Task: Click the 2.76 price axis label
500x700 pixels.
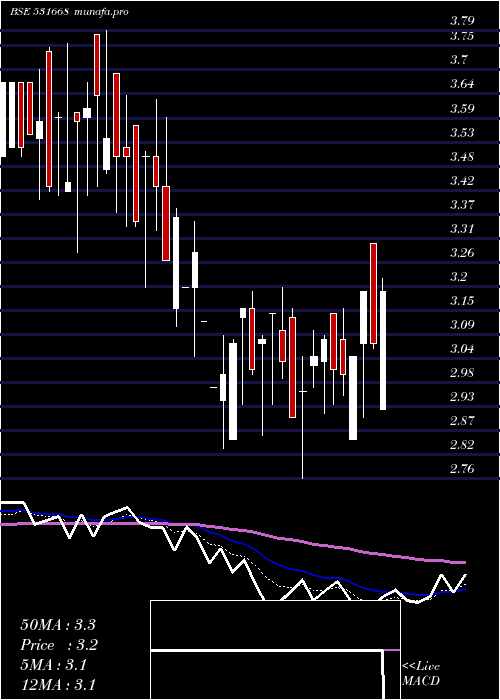Action: [x=462, y=469]
